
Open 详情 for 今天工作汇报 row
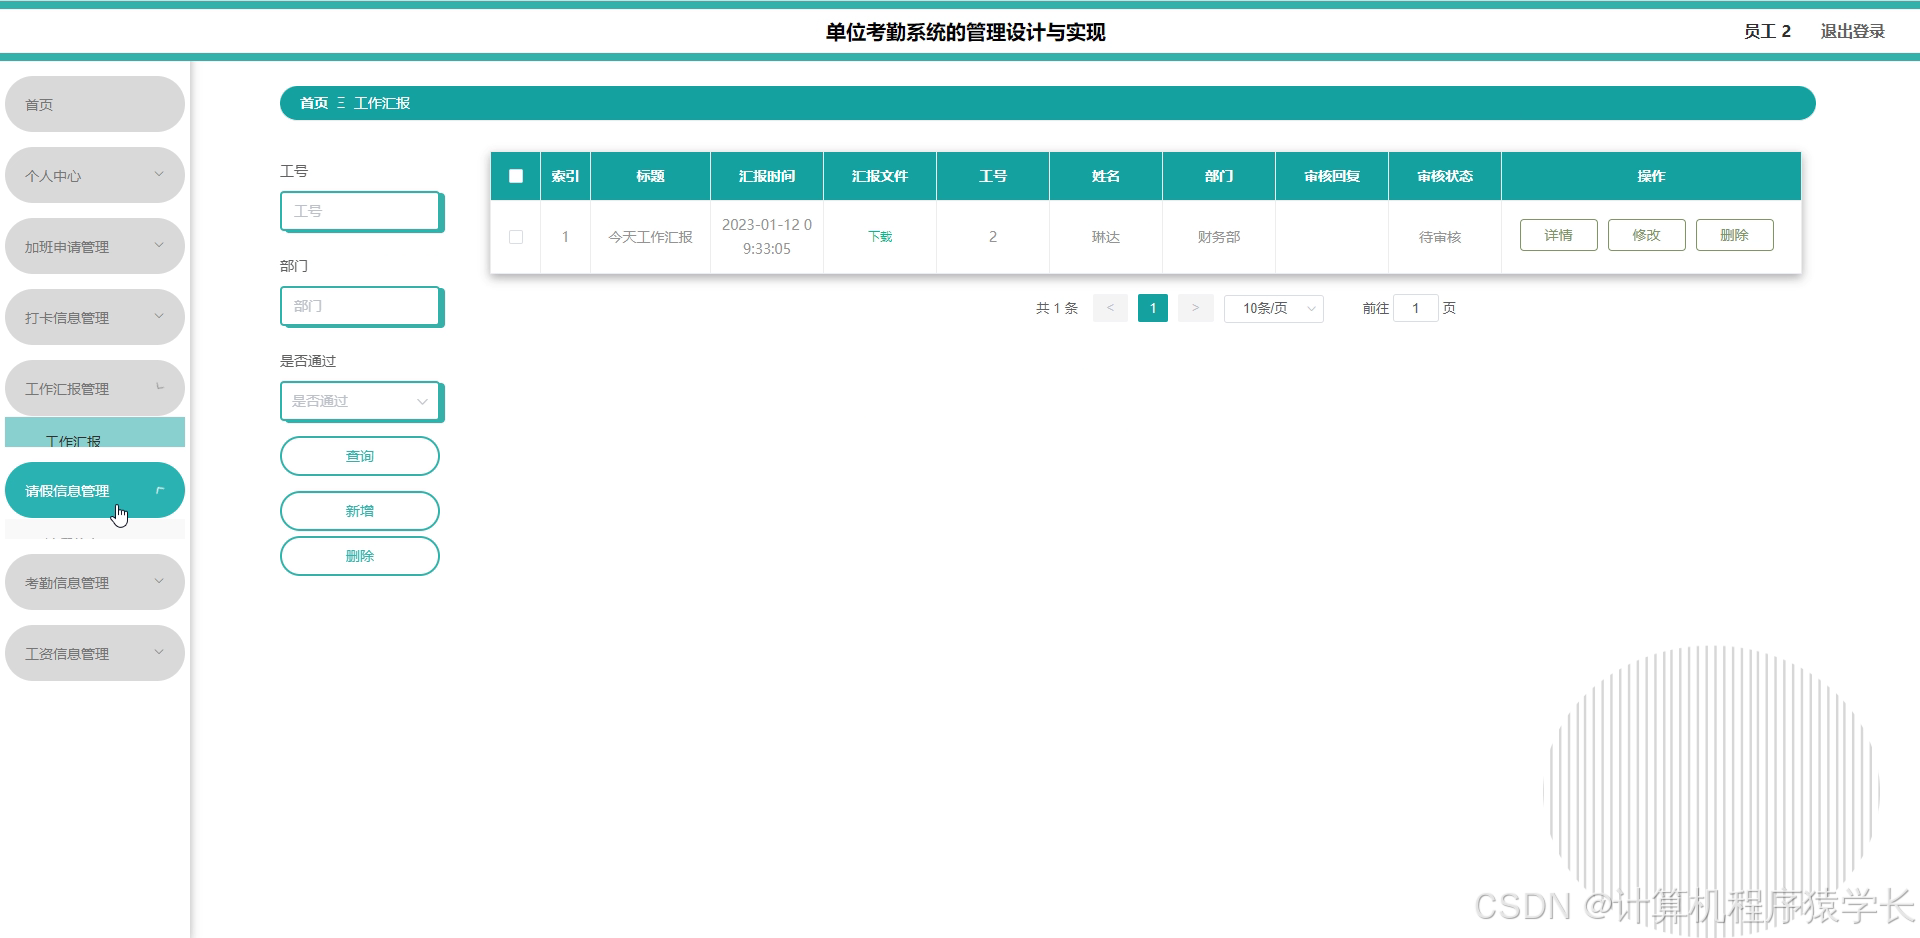[x=1558, y=235]
